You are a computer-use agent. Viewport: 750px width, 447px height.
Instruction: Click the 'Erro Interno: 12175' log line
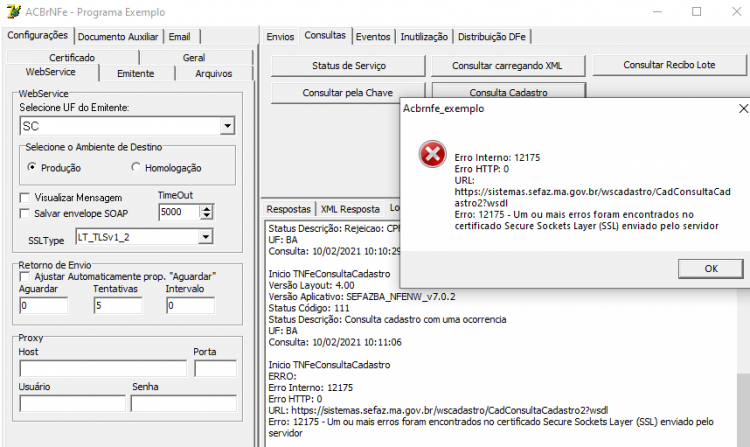pyautogui.click(x=310, y=388)
